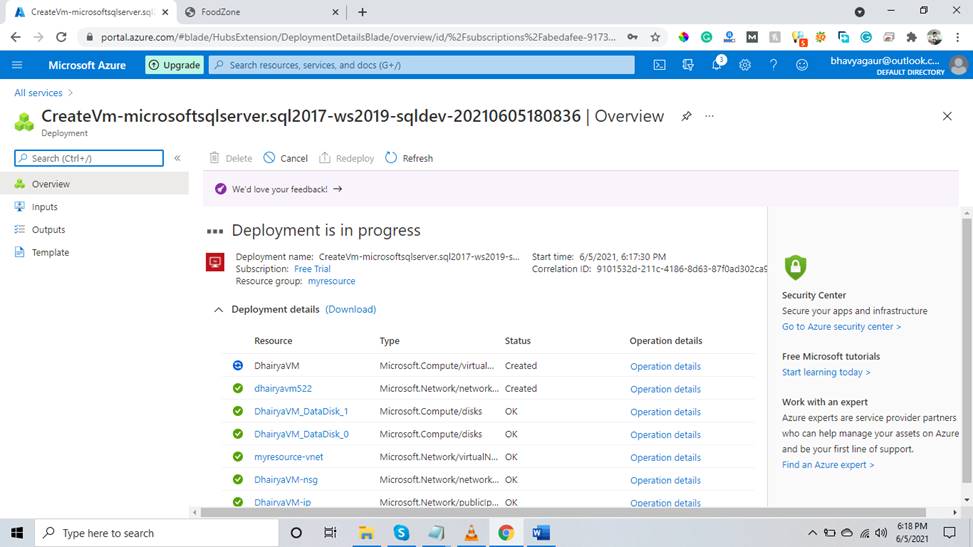Viewport: 973px width, 547px height.
Task: Open the Feedback smiley icon
Action: point(802,65)
